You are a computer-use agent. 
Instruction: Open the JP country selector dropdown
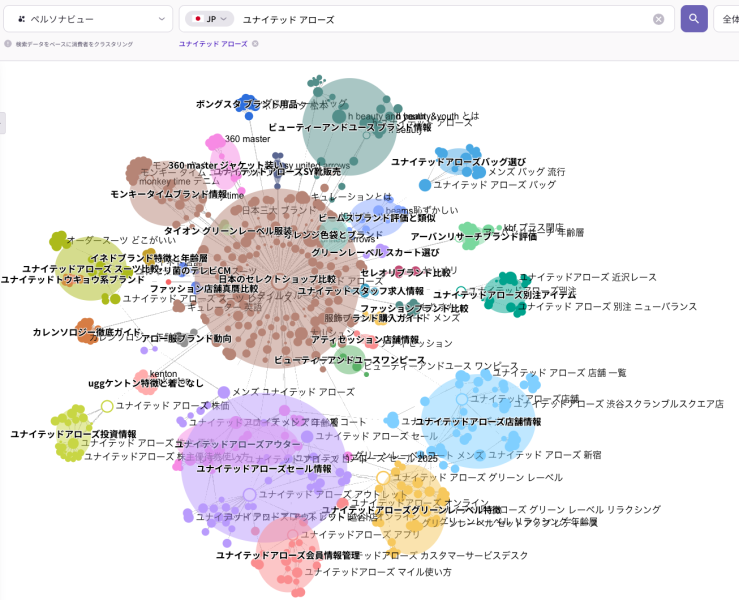[x=210, y=19]
